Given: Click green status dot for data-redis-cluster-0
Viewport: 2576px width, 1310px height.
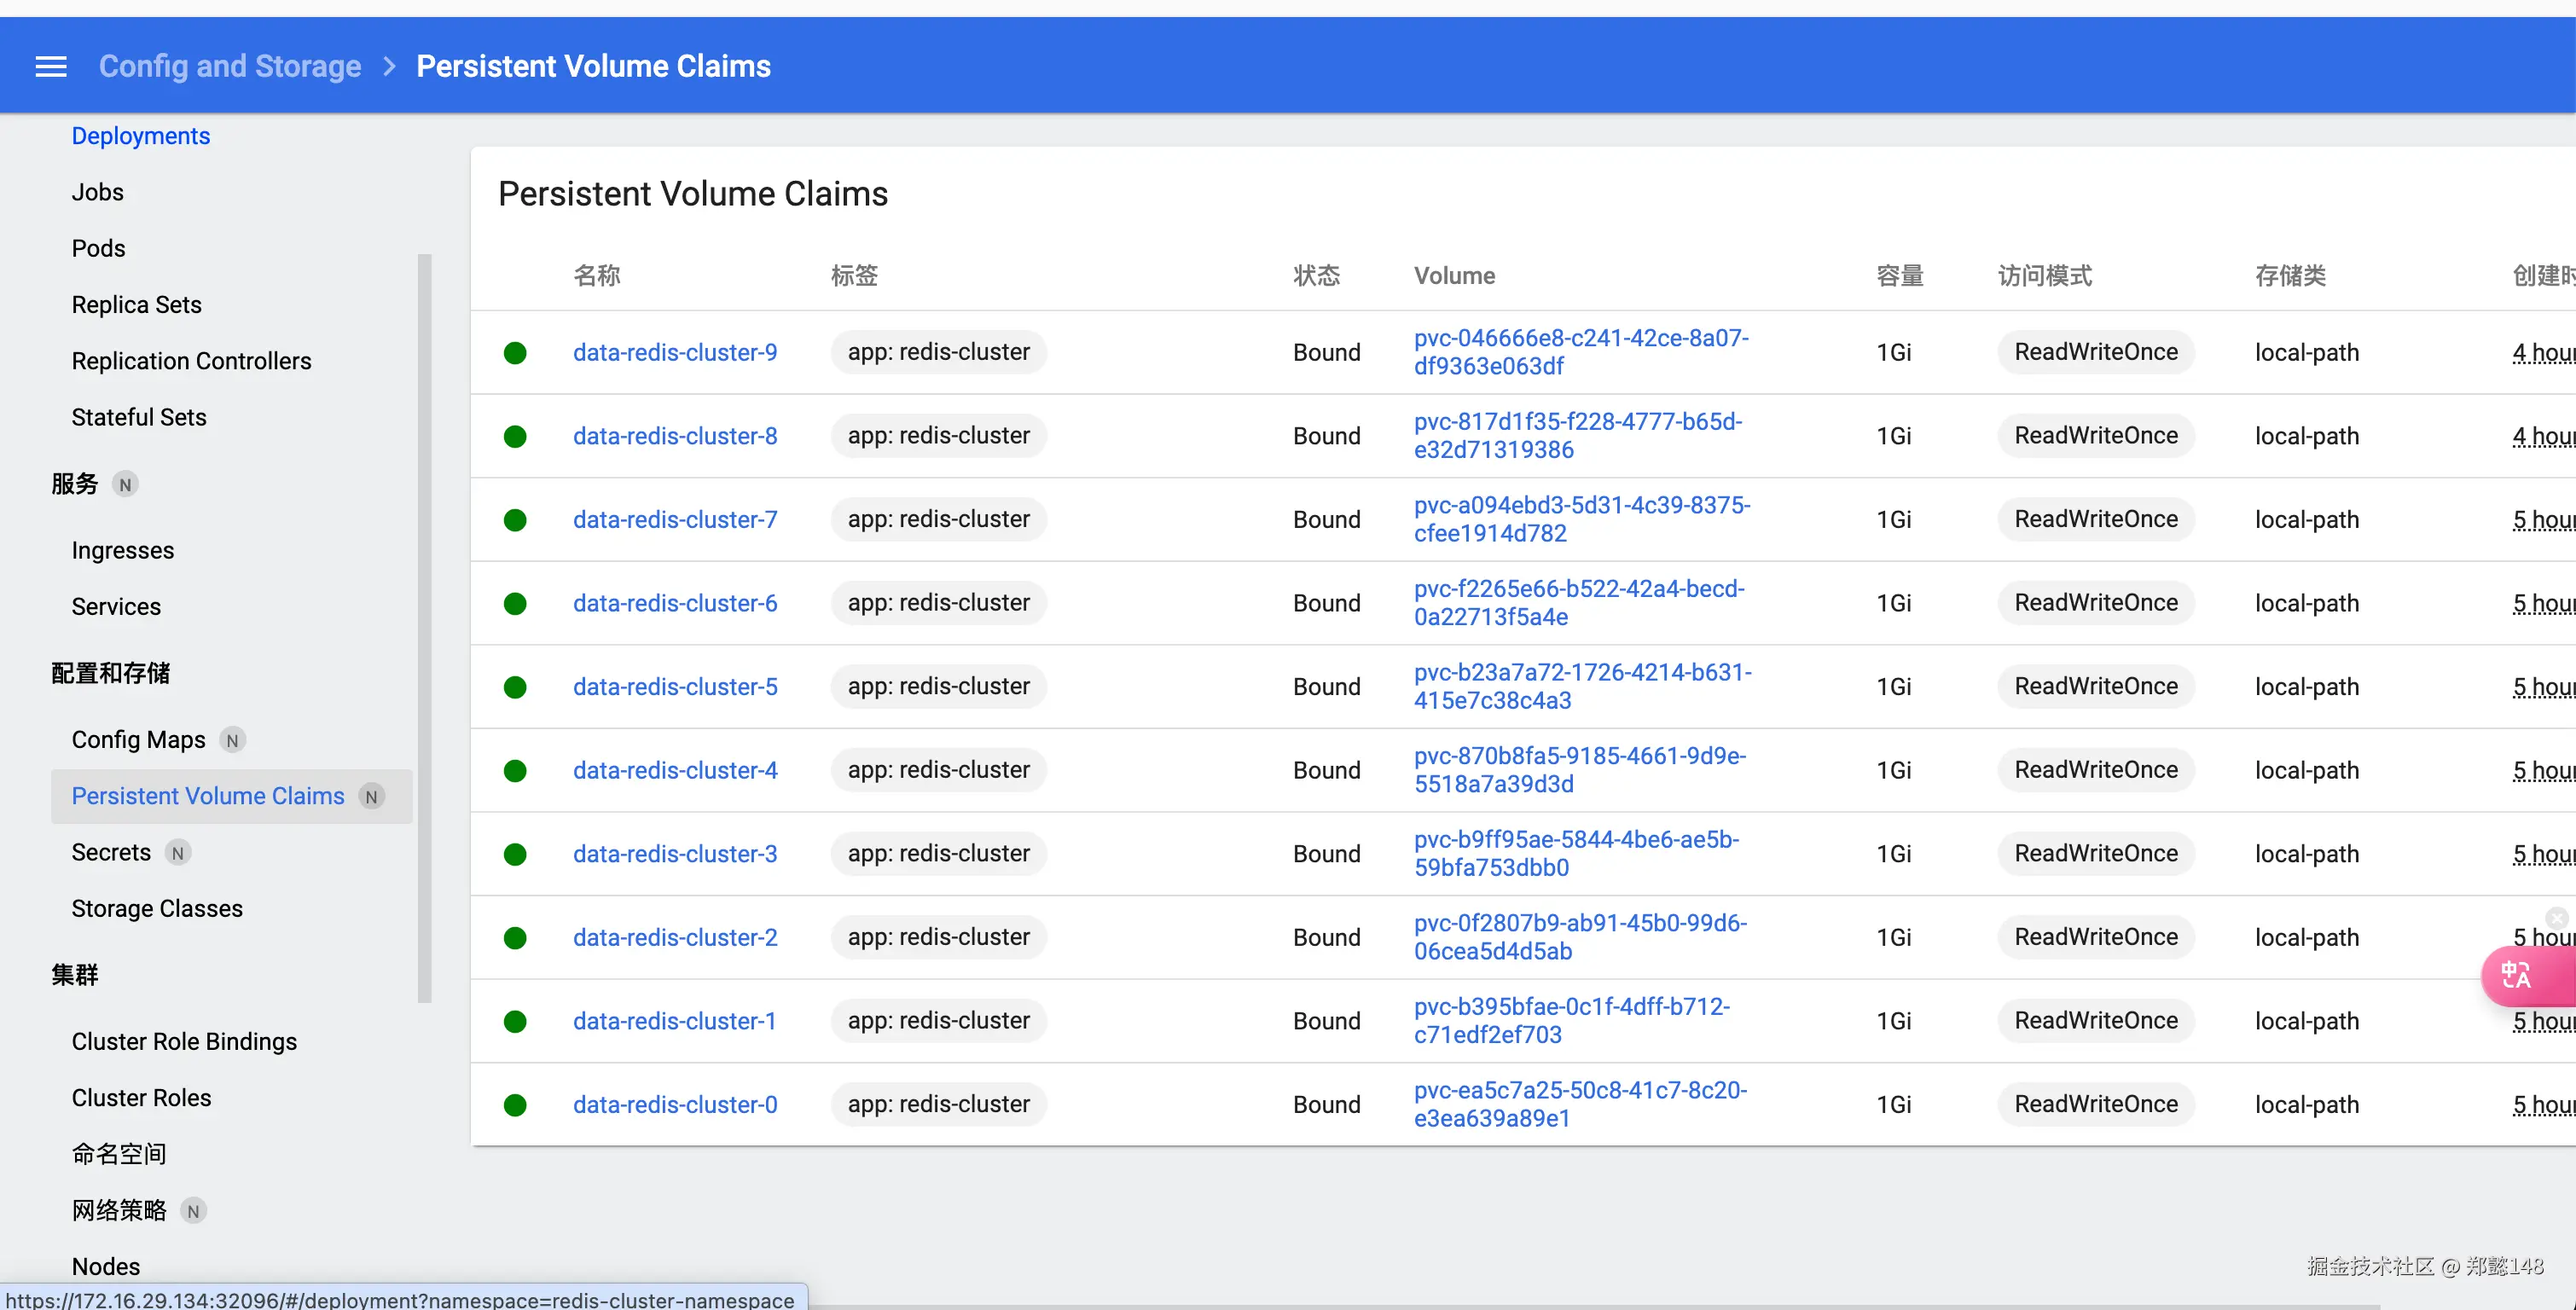Looking at the screenshot, I should click(515, 1105).
